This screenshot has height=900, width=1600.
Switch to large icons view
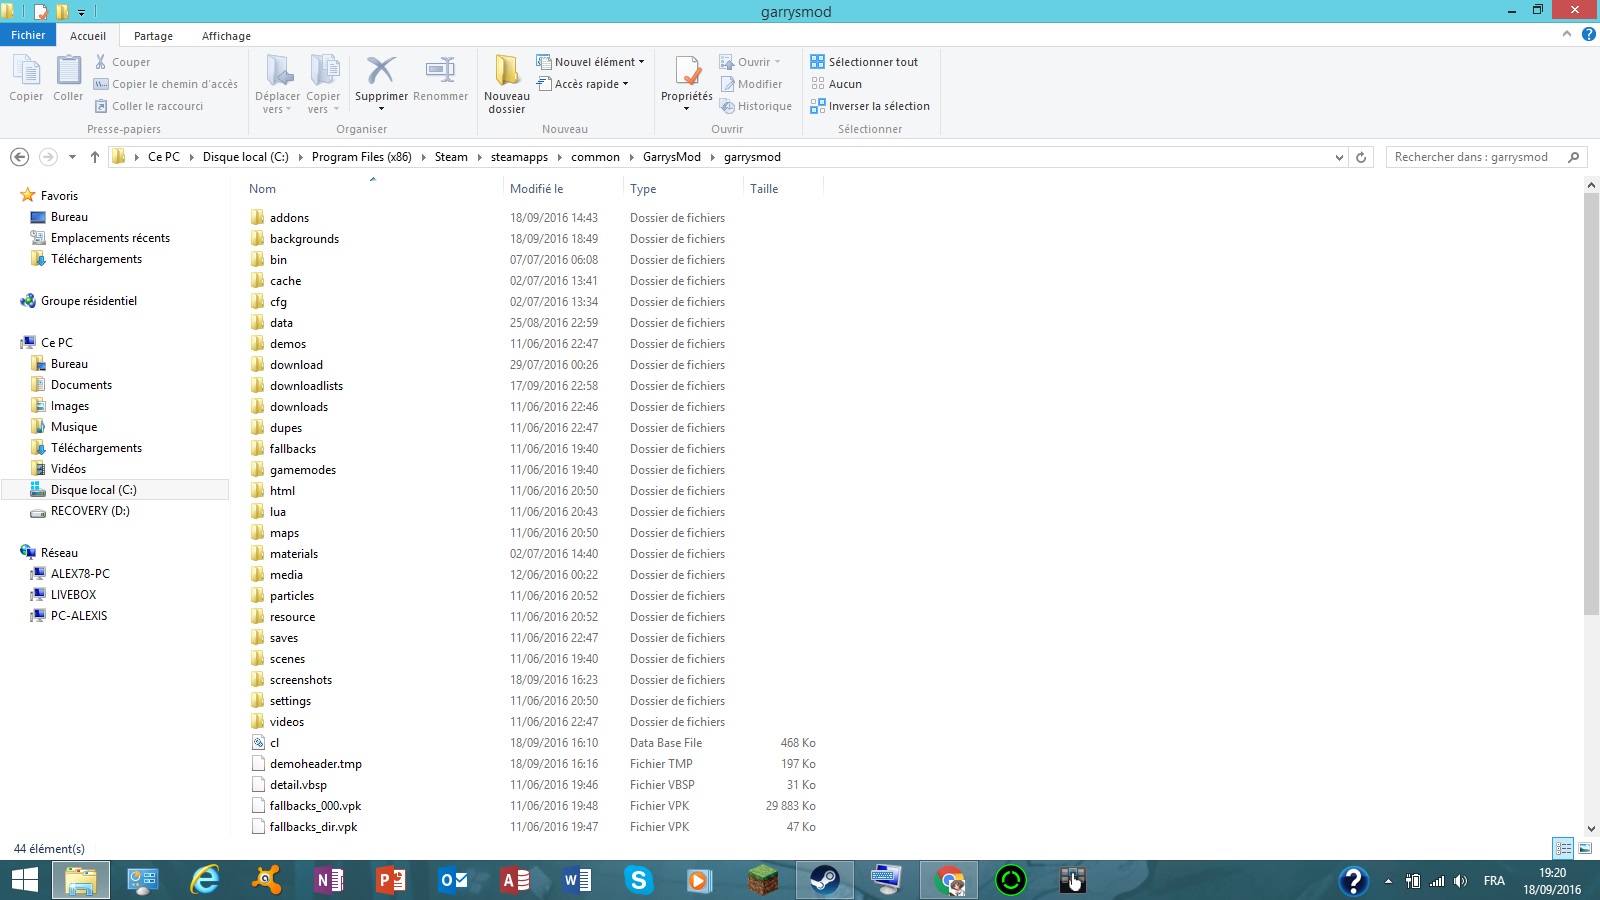(x=1585, y=848)
